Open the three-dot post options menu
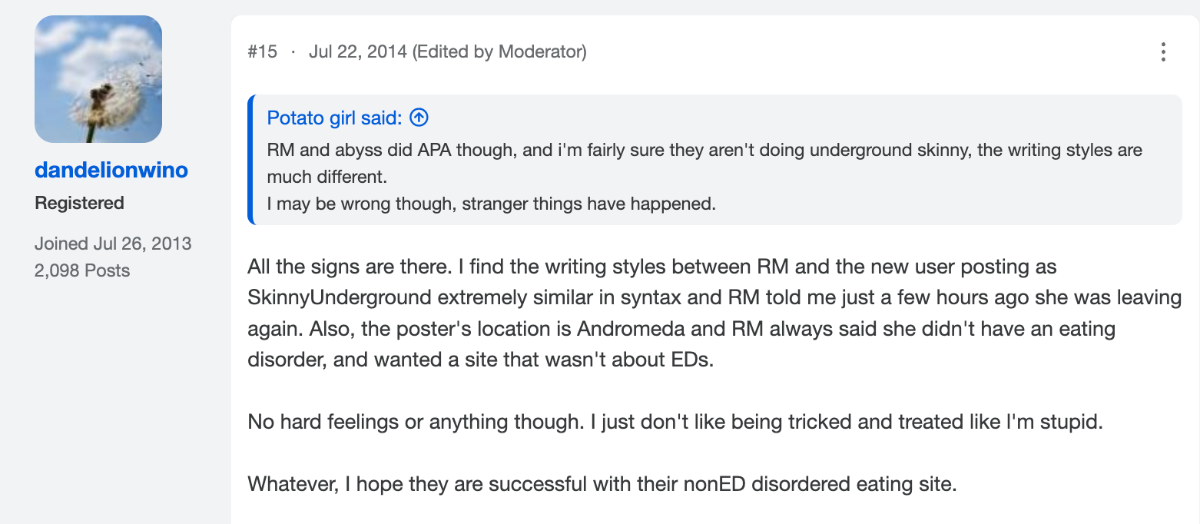Image resolution: width=1200 pixels, height=524 pixels. point(1163,52)
